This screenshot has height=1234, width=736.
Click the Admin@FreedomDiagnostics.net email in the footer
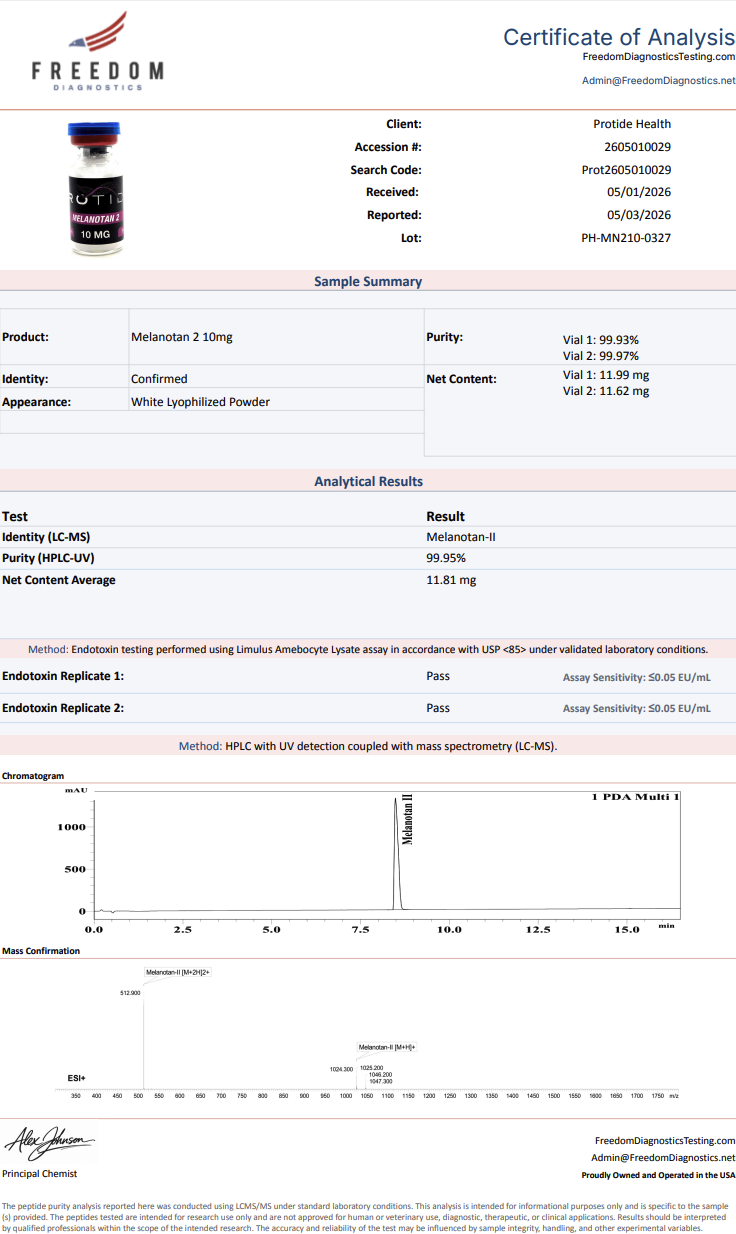click(x=663, y=1157)
